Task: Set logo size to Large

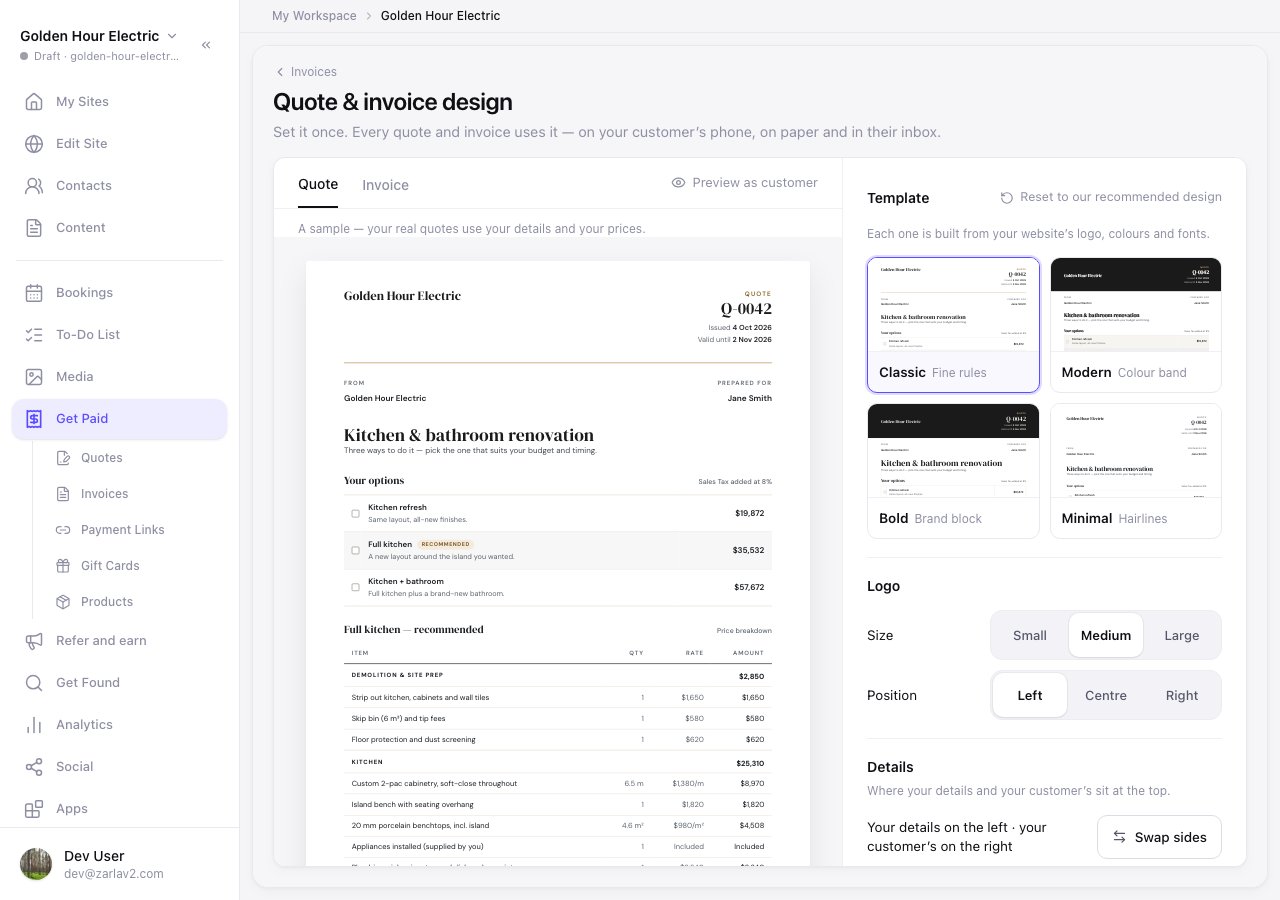Action: tap(1182, 635)
